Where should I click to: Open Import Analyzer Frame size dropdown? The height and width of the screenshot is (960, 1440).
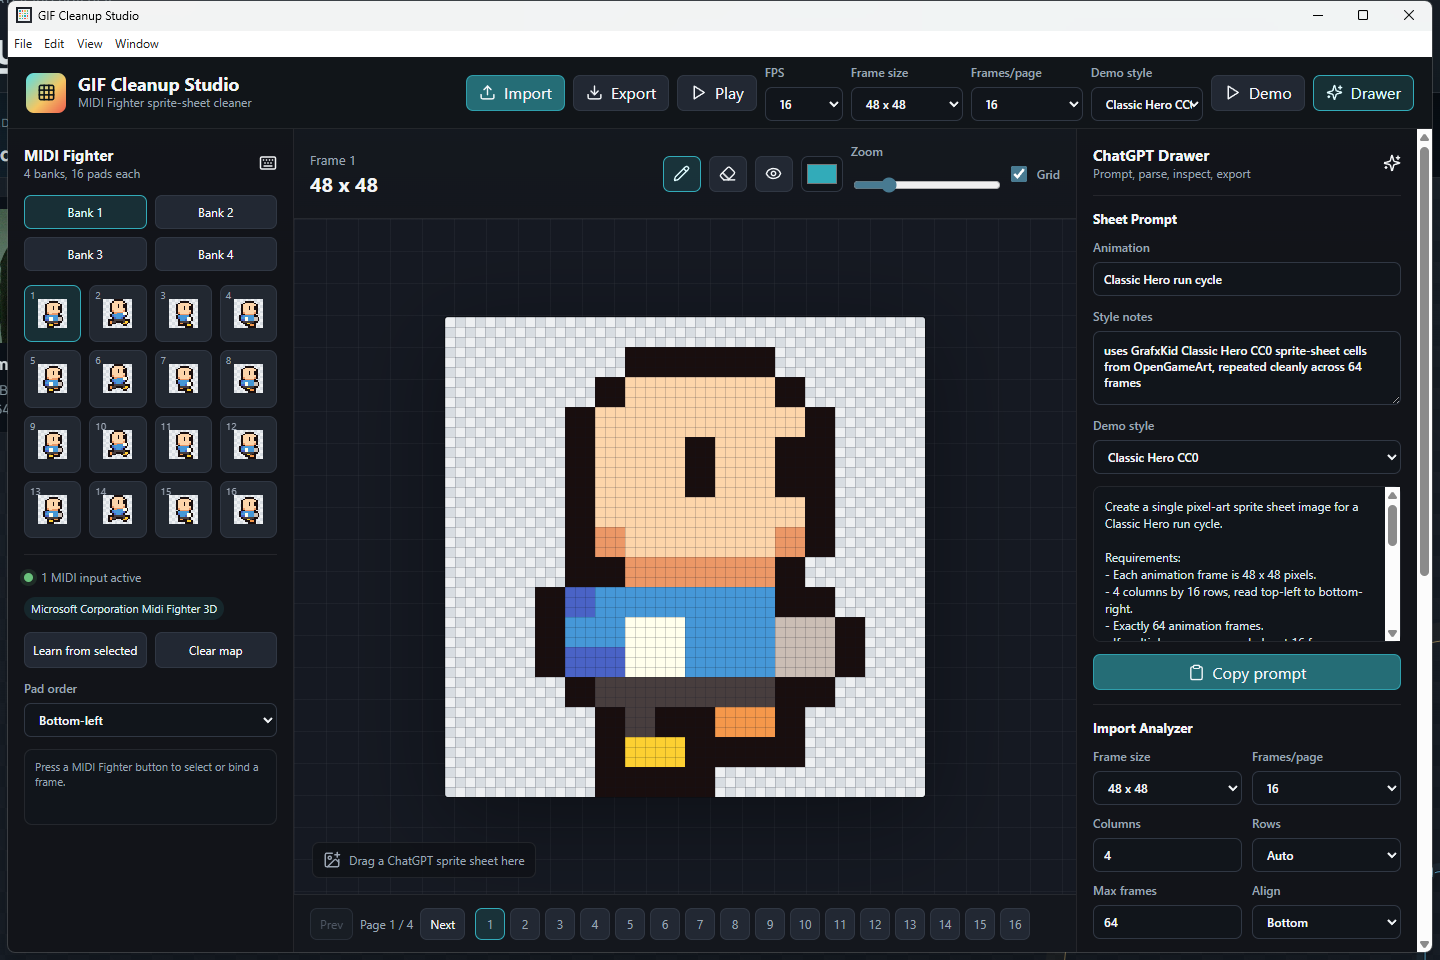1167,788
